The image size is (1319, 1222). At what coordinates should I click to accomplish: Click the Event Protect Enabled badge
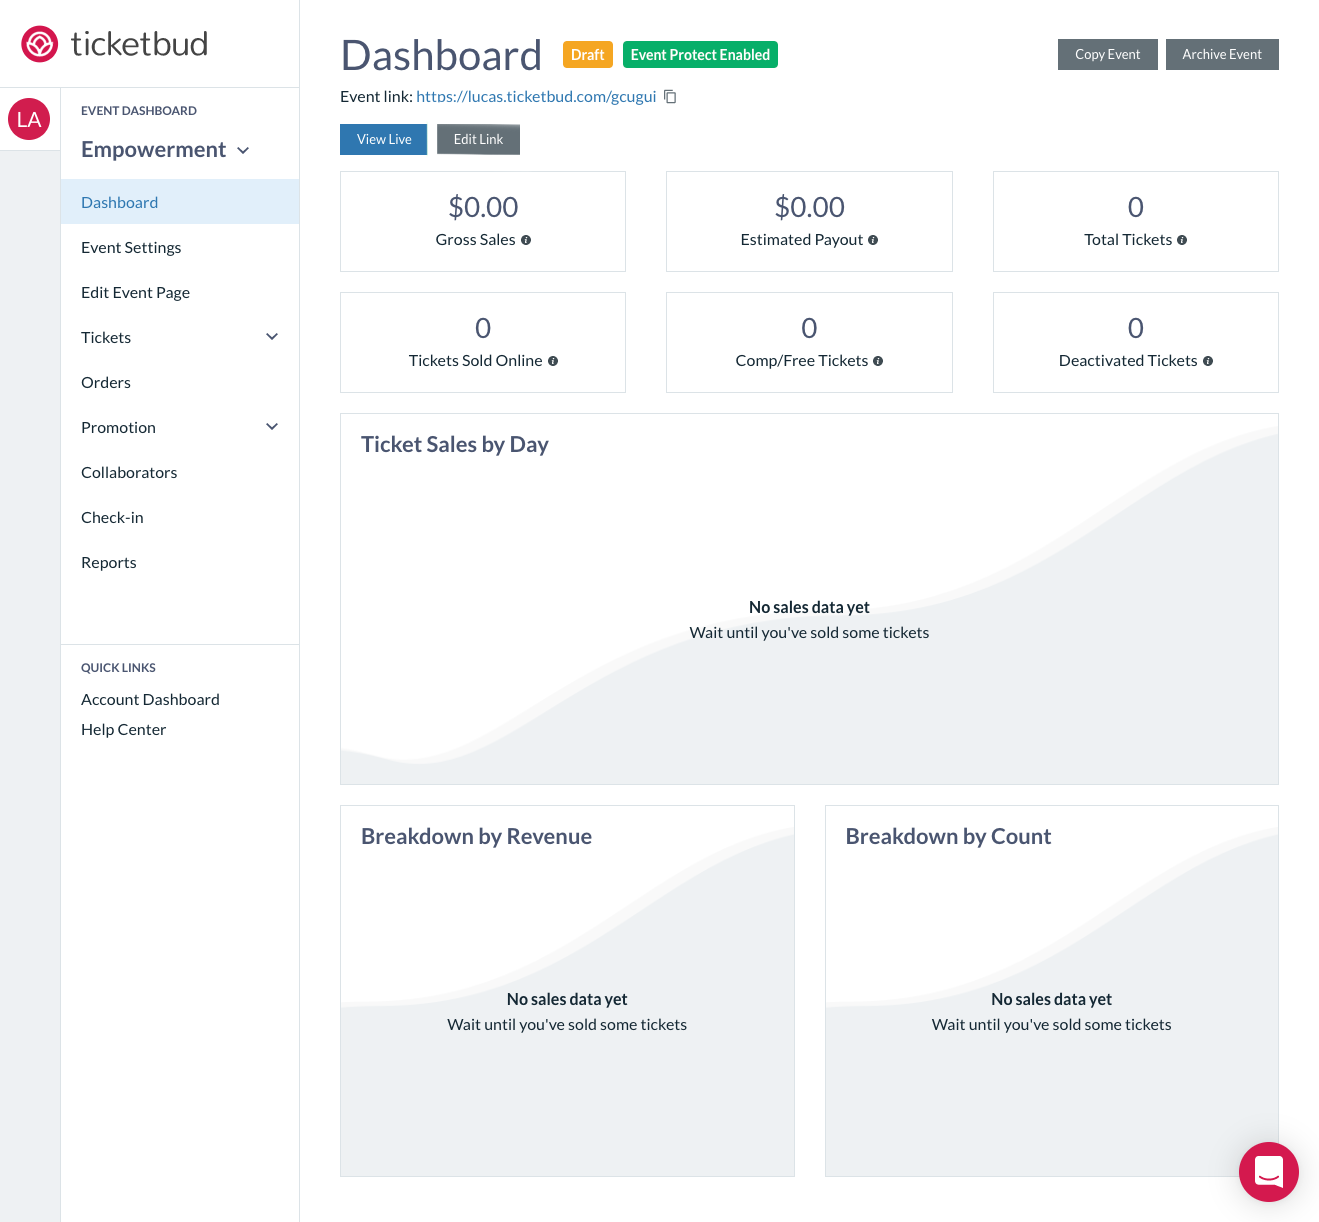700,54
